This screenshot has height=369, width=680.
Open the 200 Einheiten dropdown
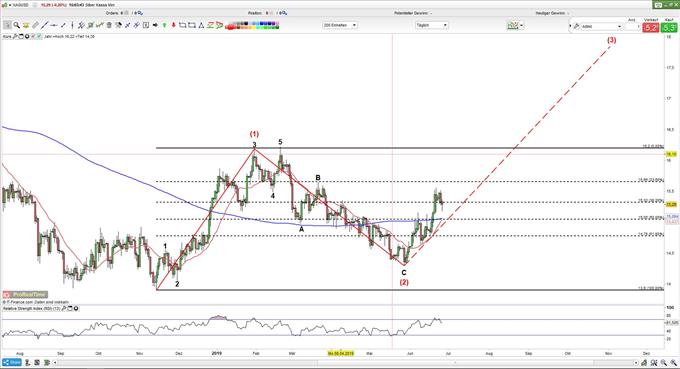click(340, 25)
